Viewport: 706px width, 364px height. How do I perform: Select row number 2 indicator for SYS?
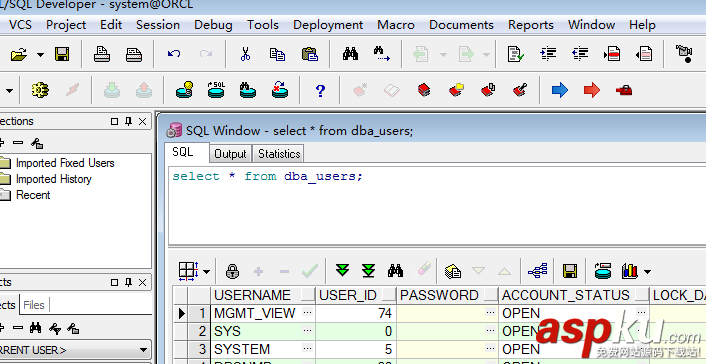[199, 331]
